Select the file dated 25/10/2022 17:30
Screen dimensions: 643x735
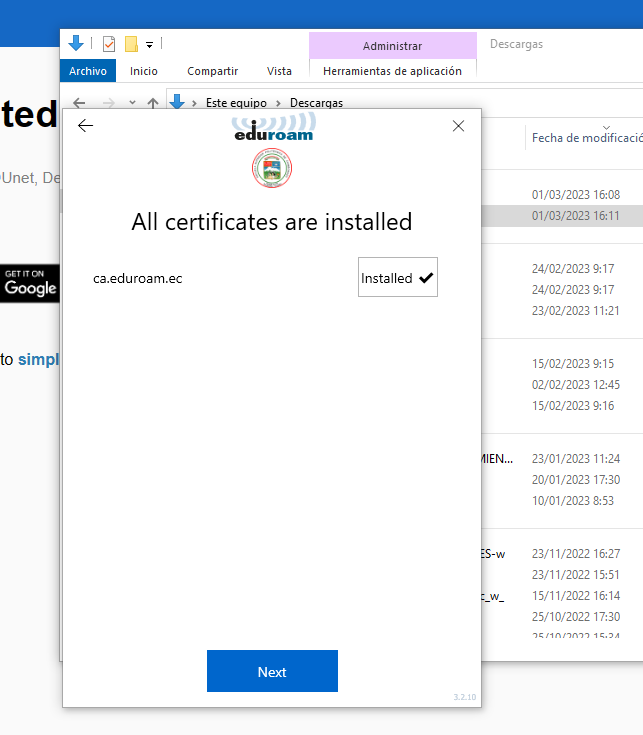(576, 617)
